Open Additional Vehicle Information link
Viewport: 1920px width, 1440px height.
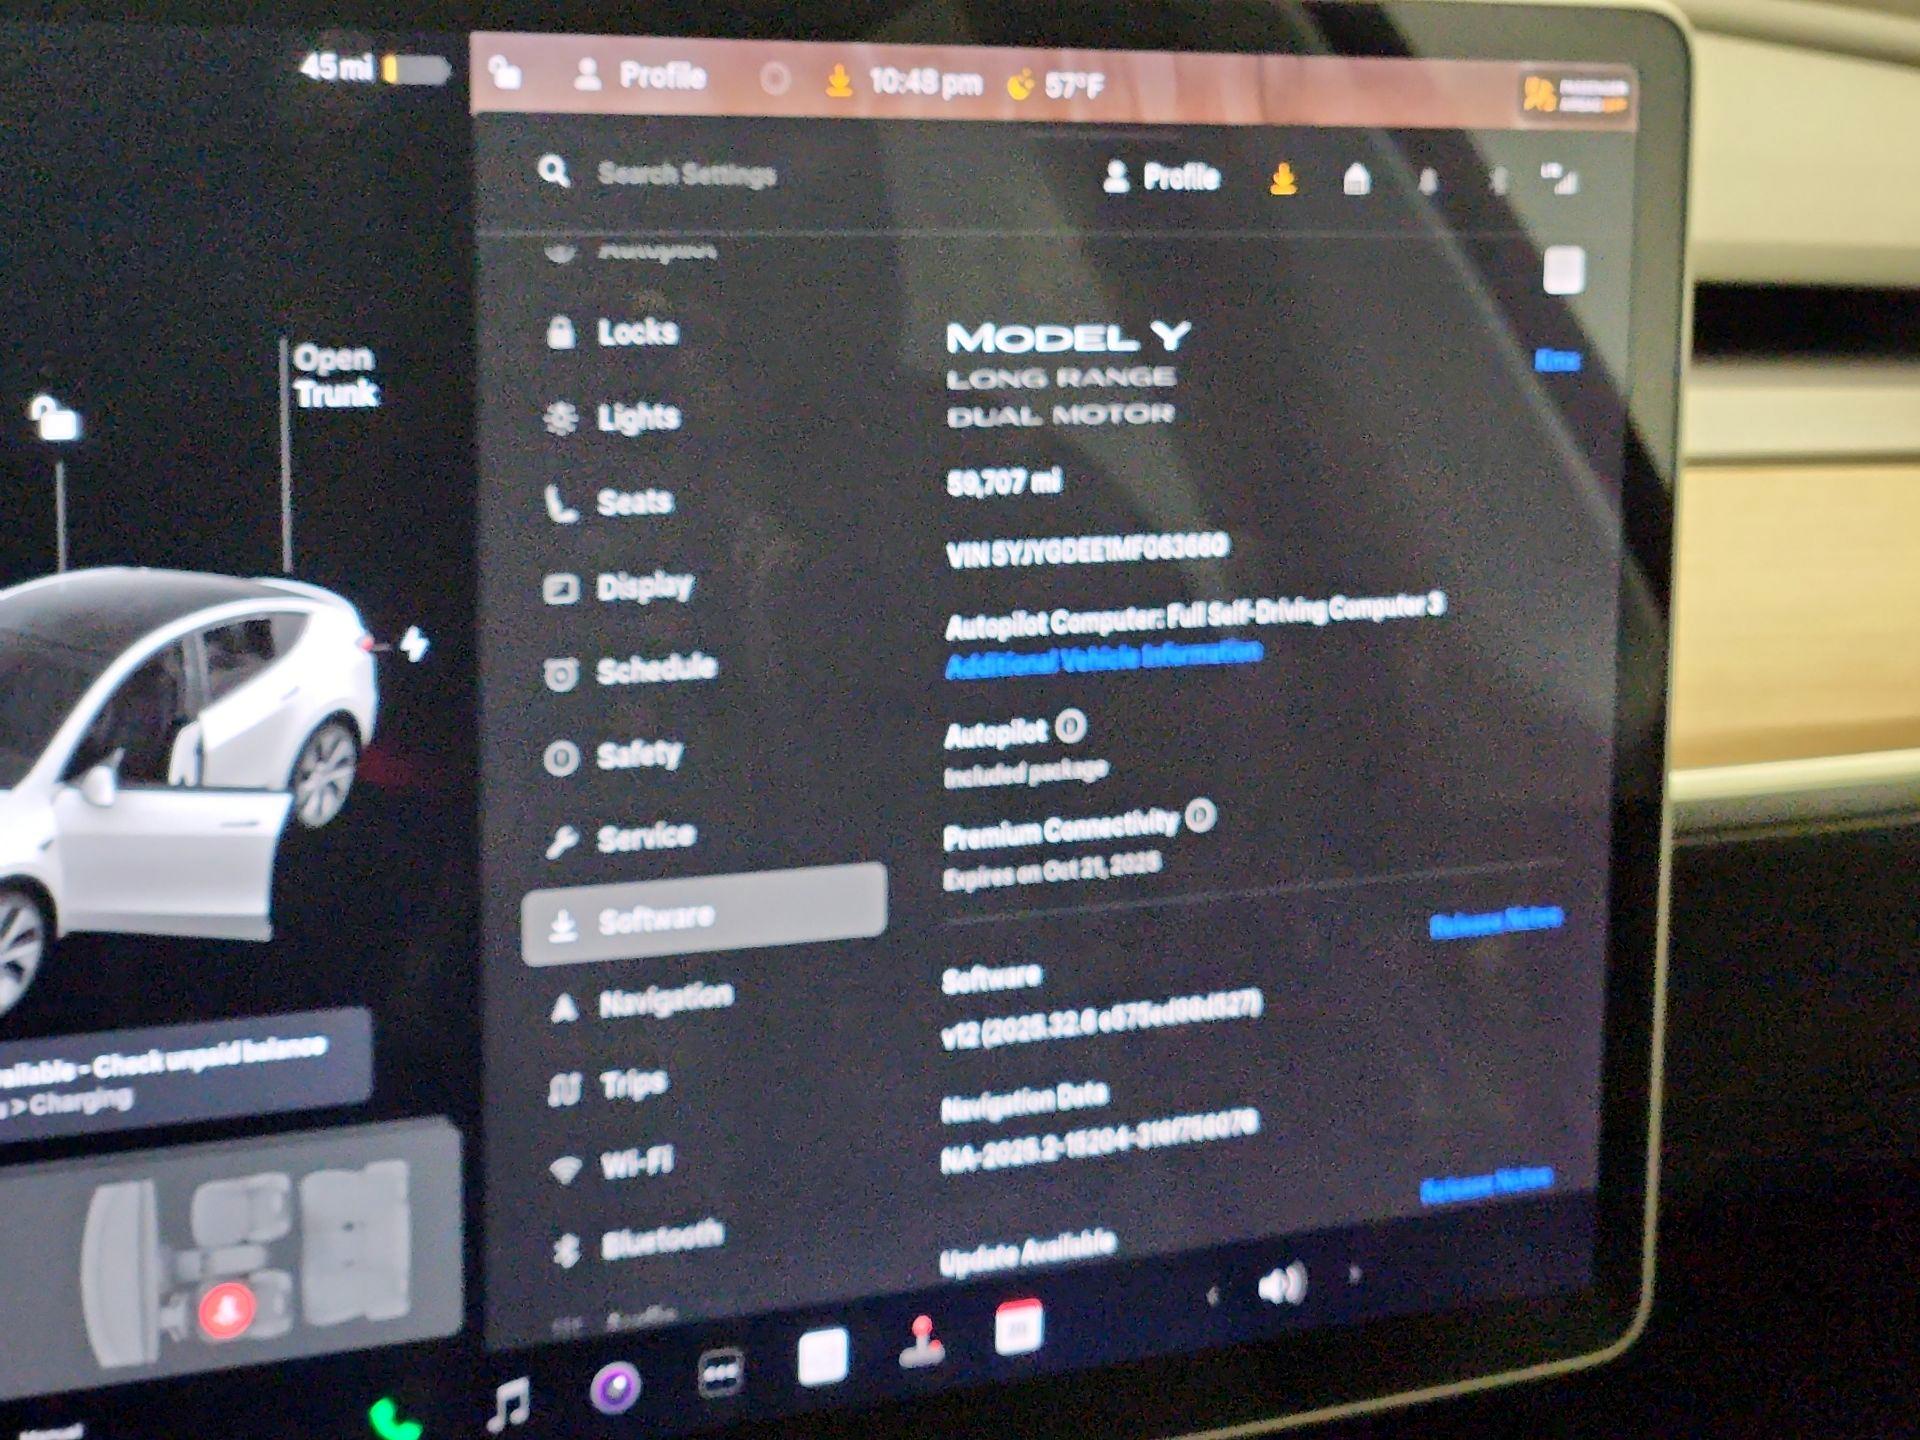click(x=1103, y=658)
